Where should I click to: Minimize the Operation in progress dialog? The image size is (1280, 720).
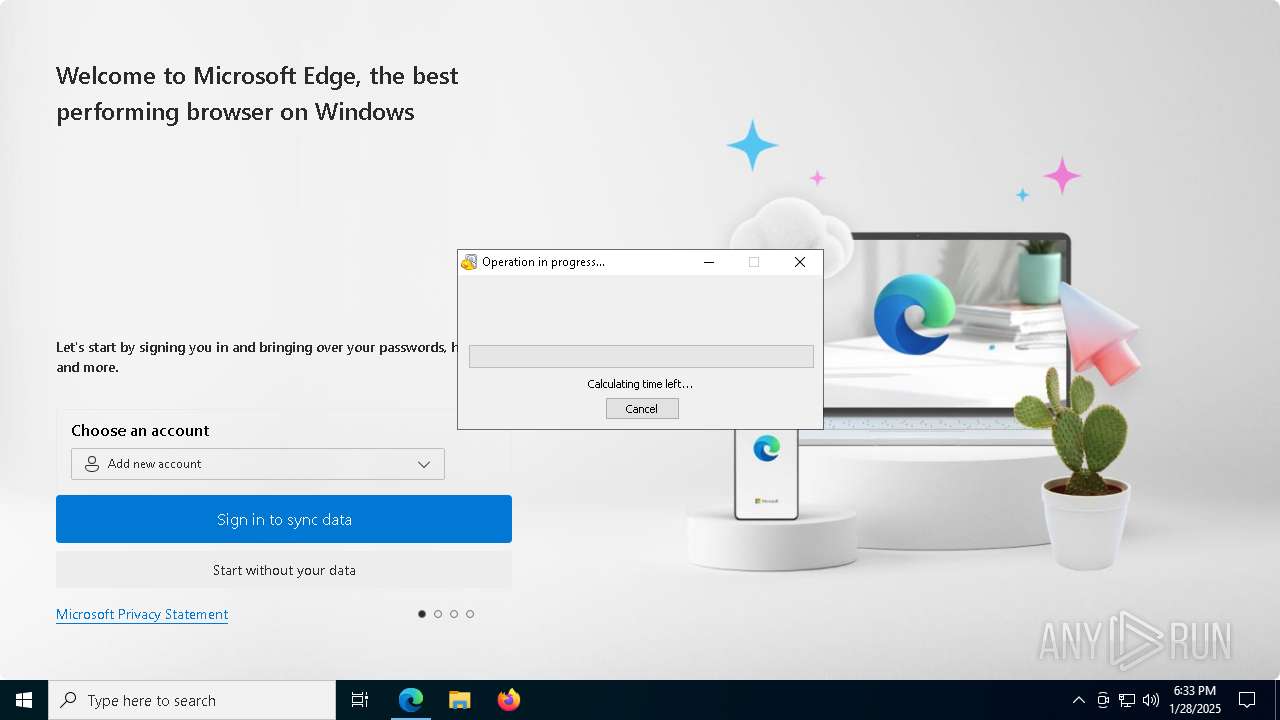(709, 262)
